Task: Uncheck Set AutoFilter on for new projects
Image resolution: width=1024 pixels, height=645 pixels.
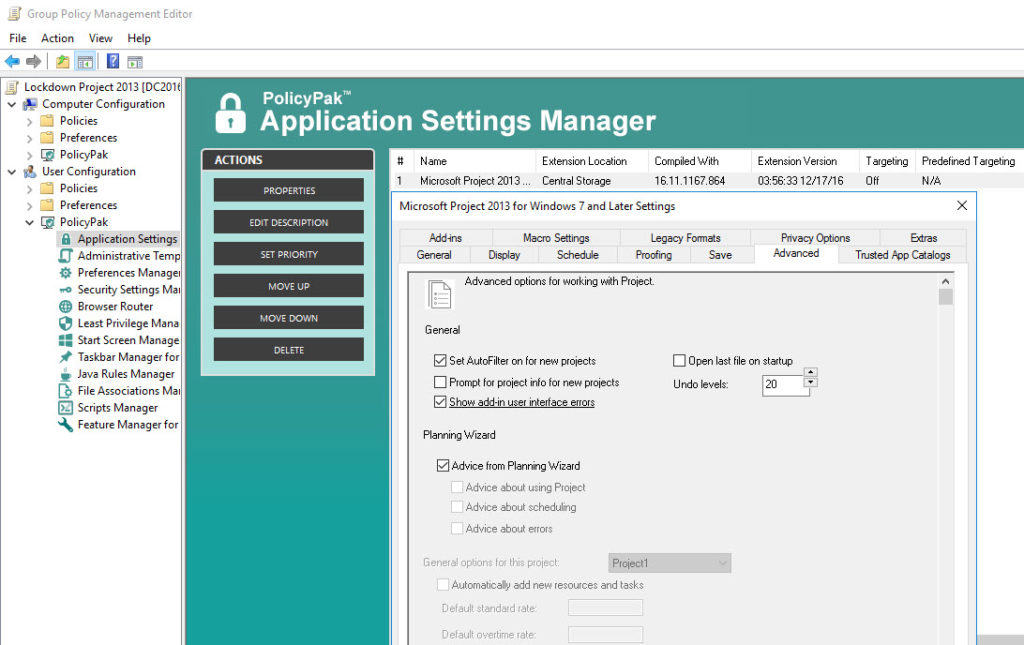Action: tap(440, 361)
